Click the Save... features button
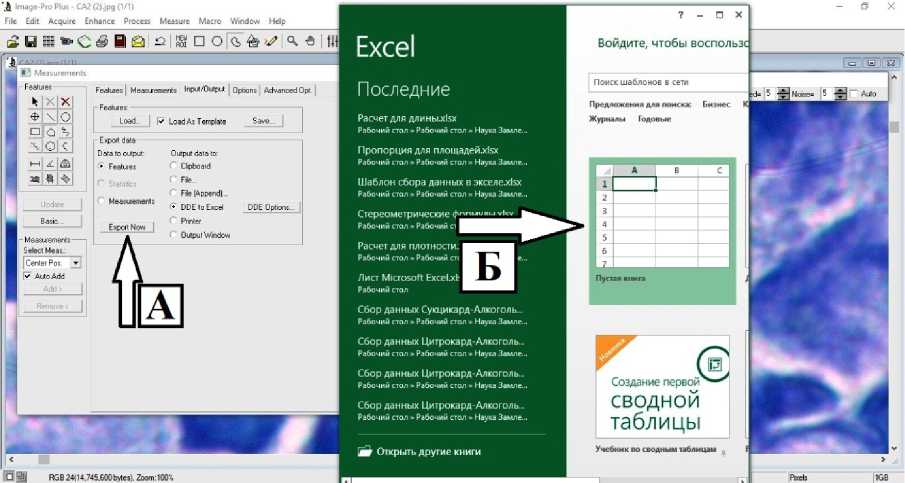This screenshot has width=905, height=483. [262, 121]
